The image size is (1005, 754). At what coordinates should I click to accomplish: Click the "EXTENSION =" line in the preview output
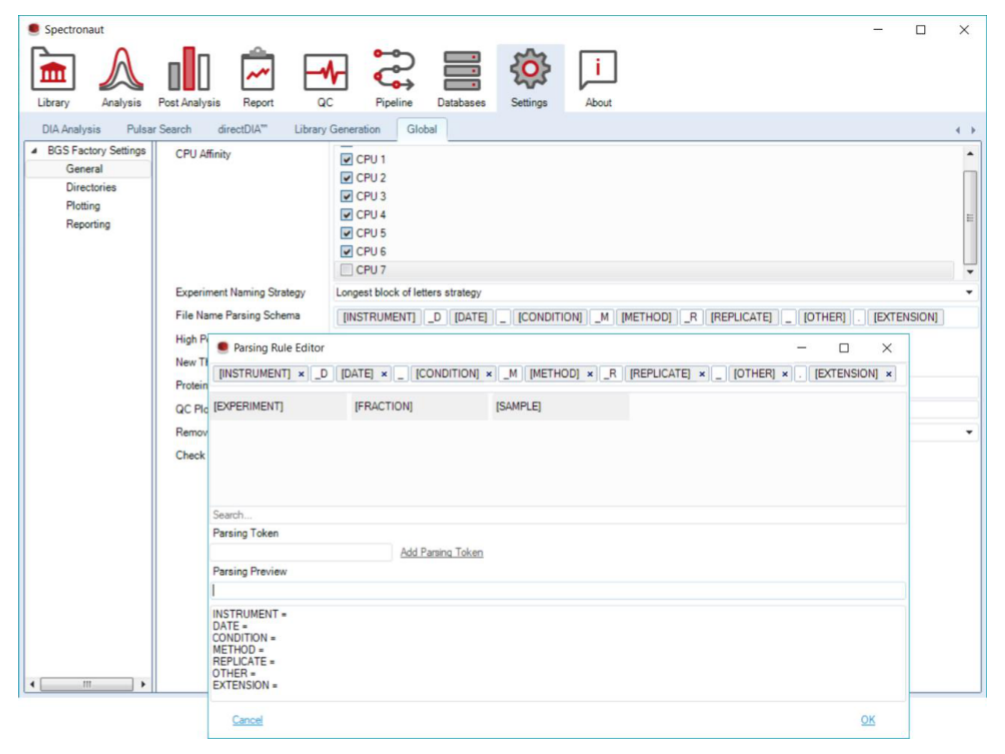(x=245, y=685)
